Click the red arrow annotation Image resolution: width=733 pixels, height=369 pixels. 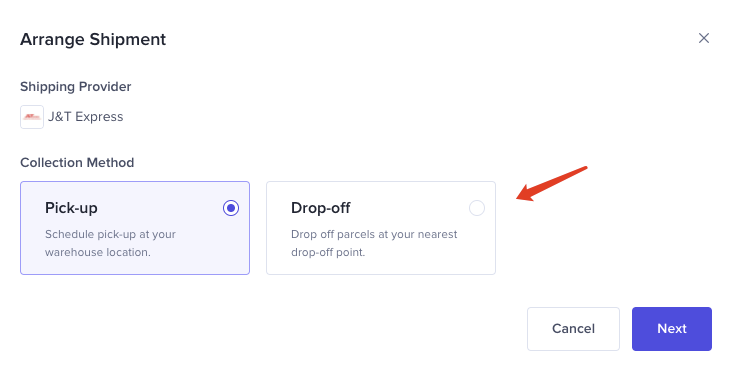pyautogui.click(x=552, y=183)
